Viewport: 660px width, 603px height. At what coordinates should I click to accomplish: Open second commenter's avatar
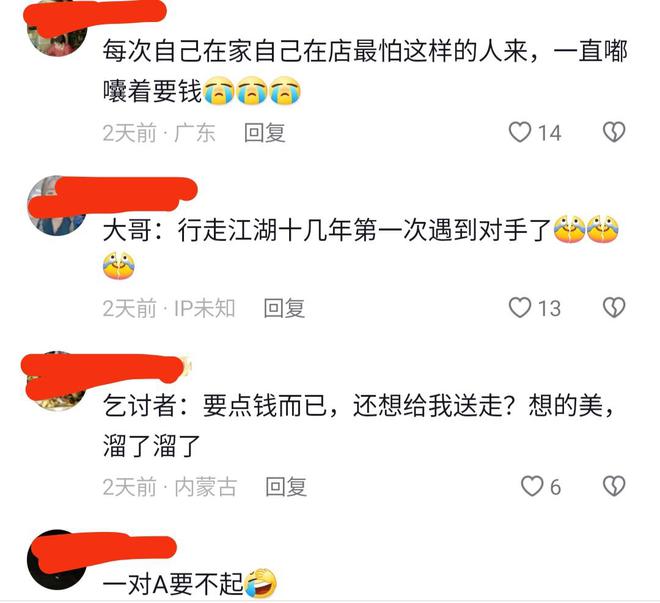pos(57,206)
